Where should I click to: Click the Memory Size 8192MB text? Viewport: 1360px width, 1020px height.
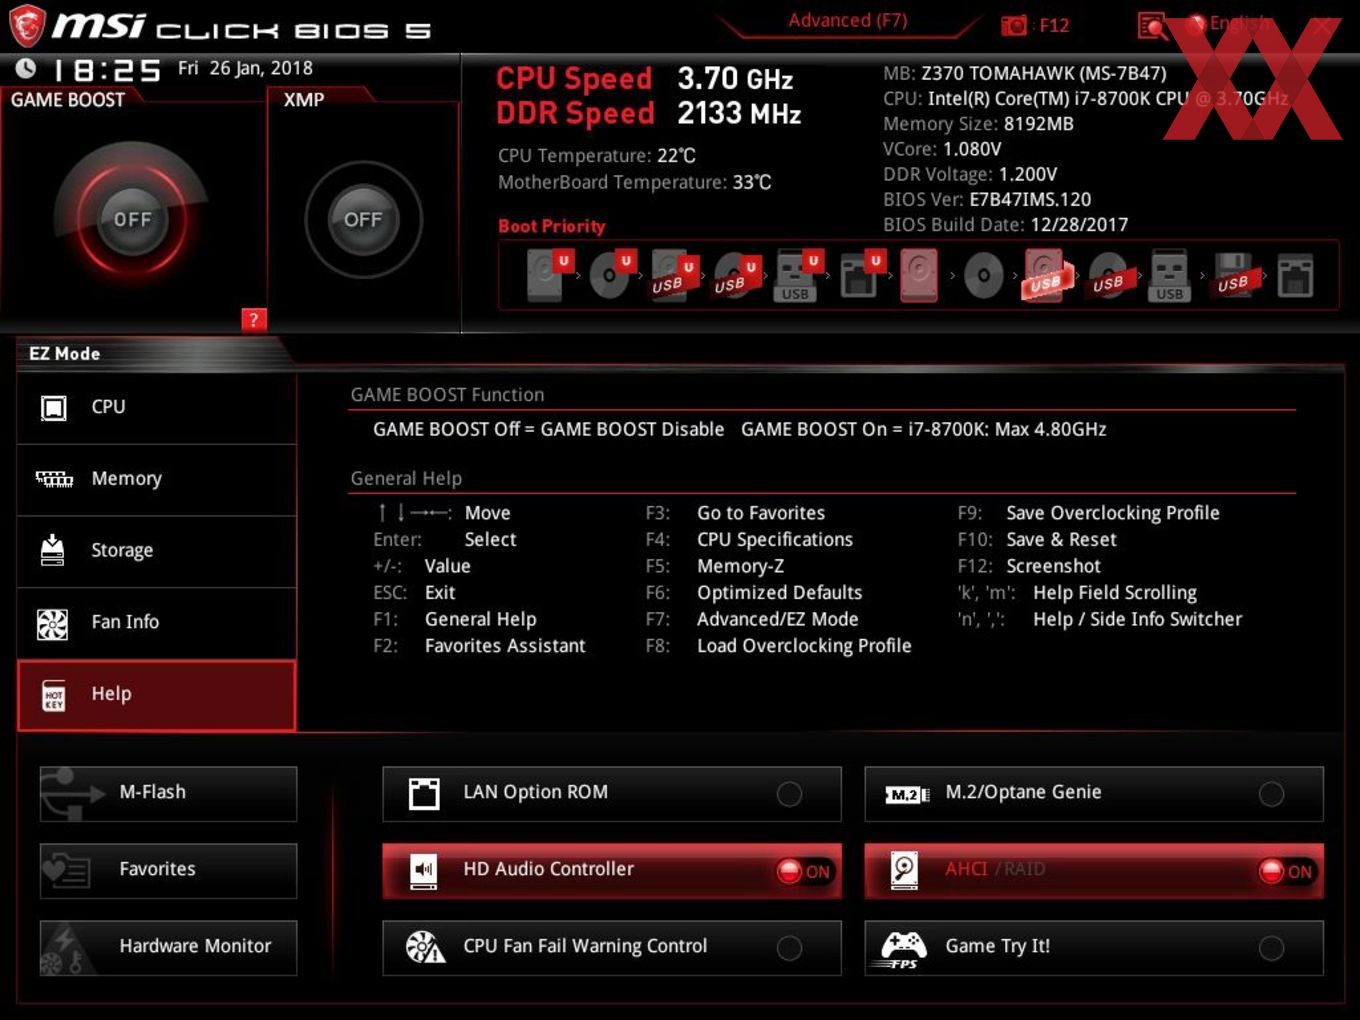[x=978, y=124]
